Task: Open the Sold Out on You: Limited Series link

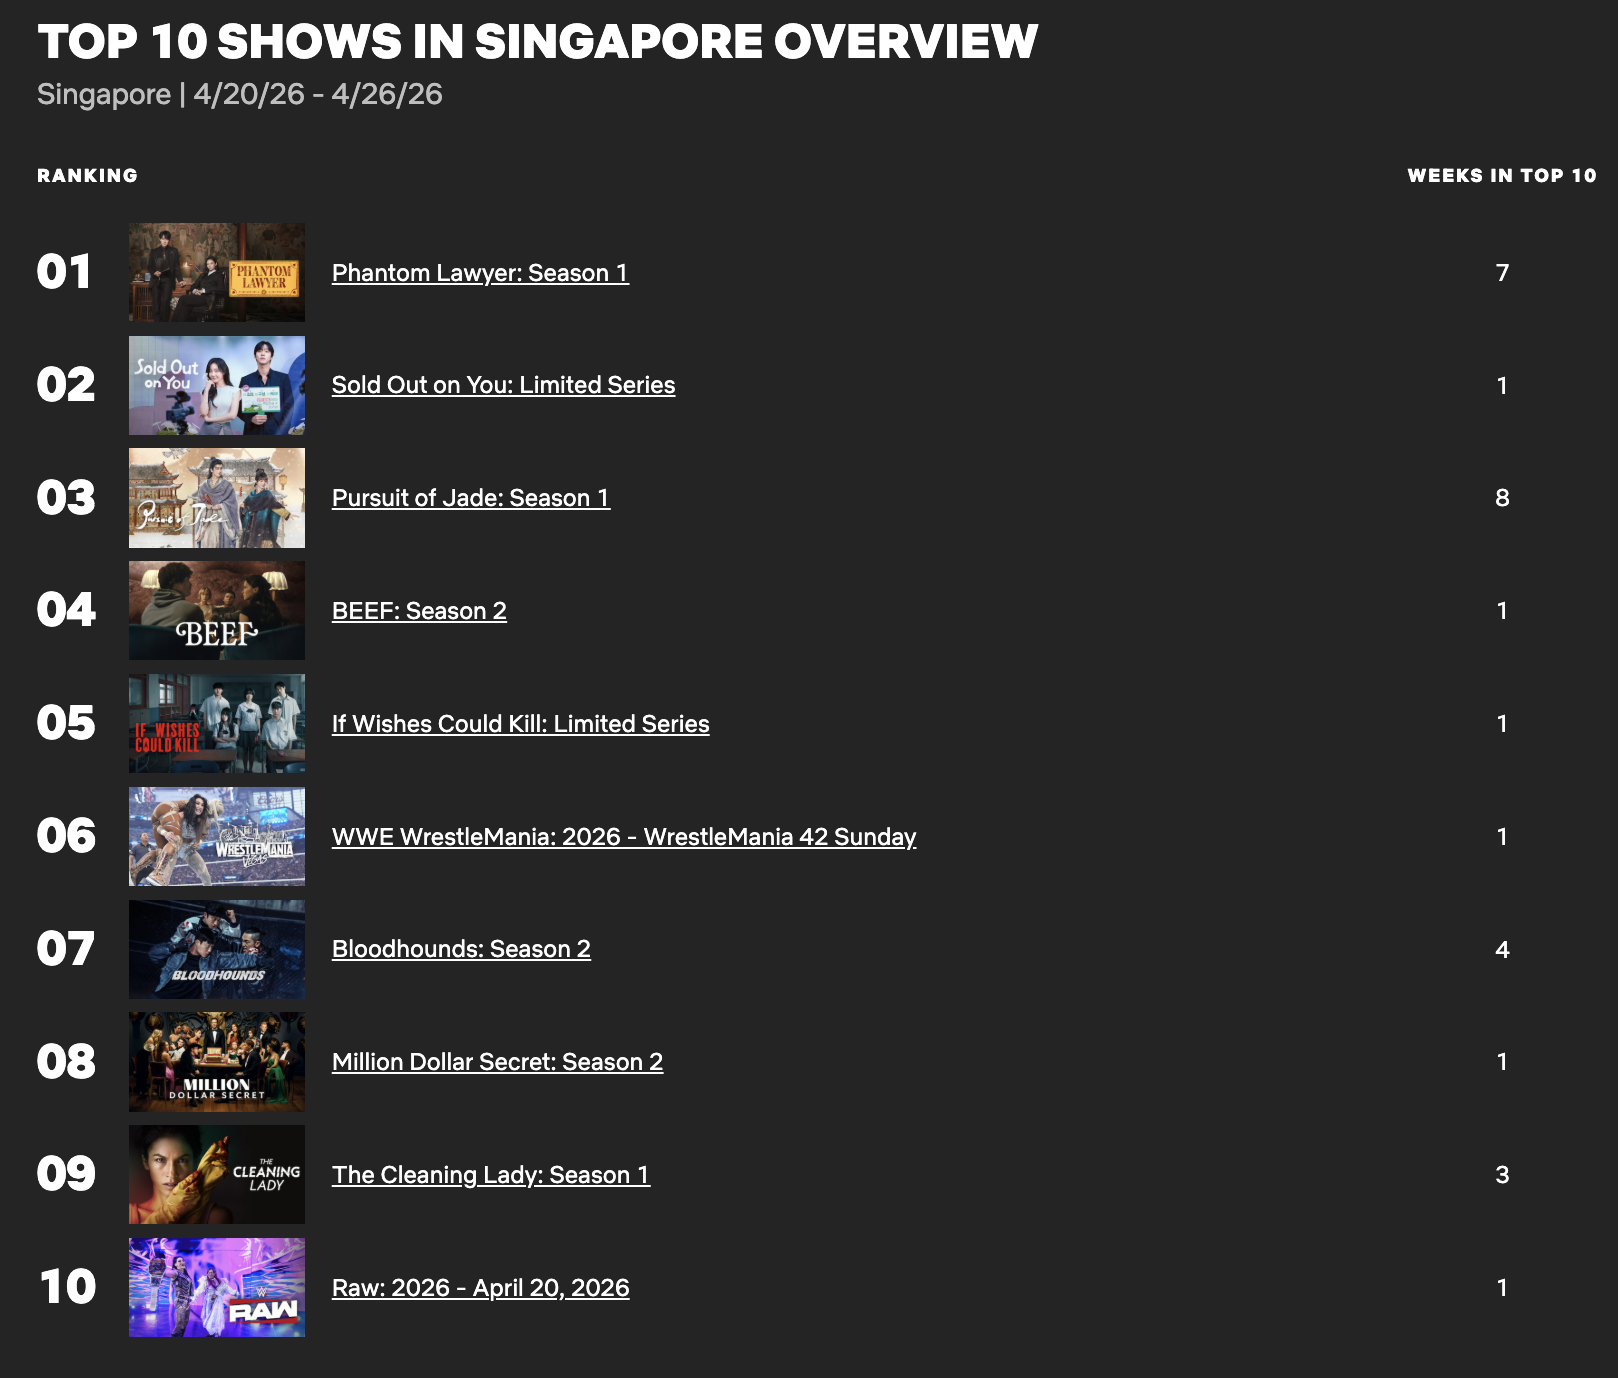Action: (503, 385)
